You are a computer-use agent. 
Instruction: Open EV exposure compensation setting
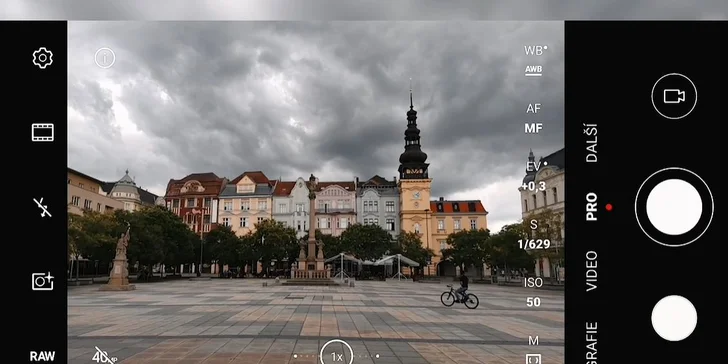[x=534, y=166]
